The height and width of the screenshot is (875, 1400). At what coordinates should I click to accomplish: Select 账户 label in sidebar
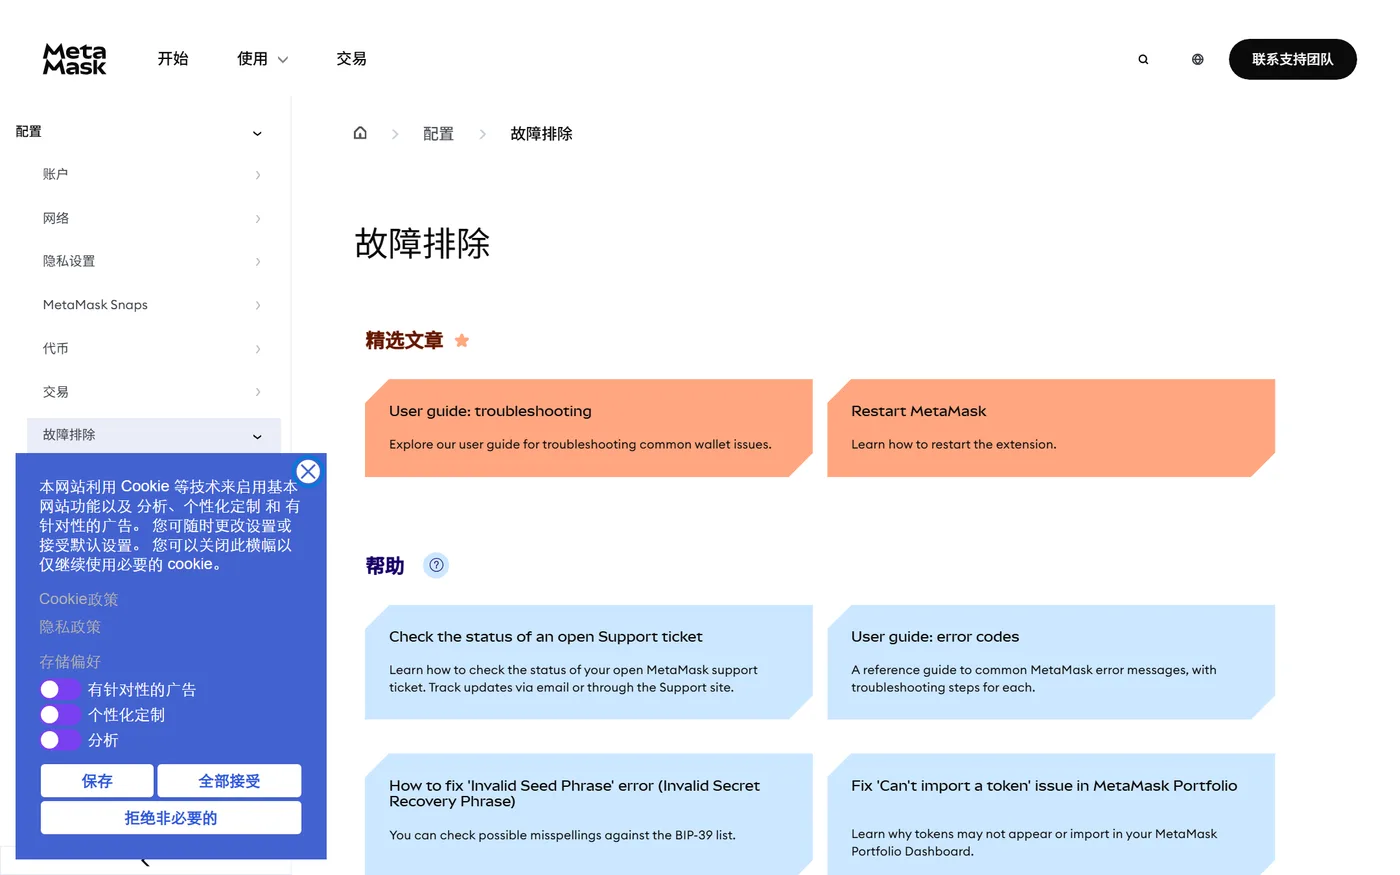pos(56,174)
